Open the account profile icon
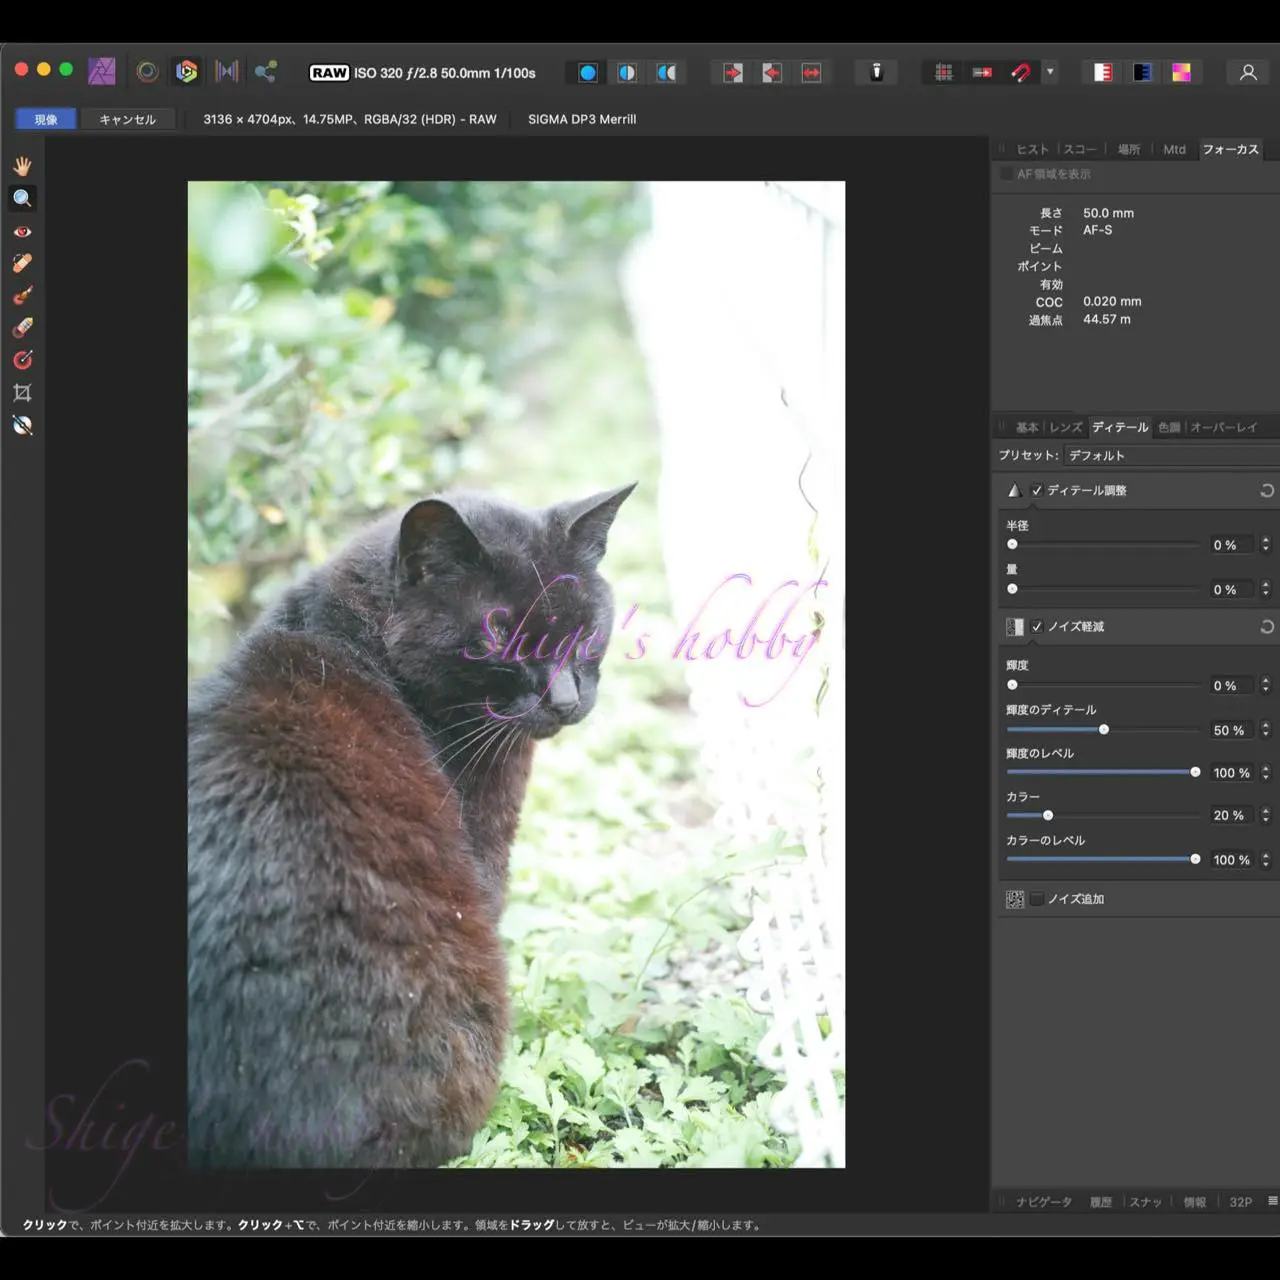This screenshot has width=1280, height=1280. click(1248, 72)
